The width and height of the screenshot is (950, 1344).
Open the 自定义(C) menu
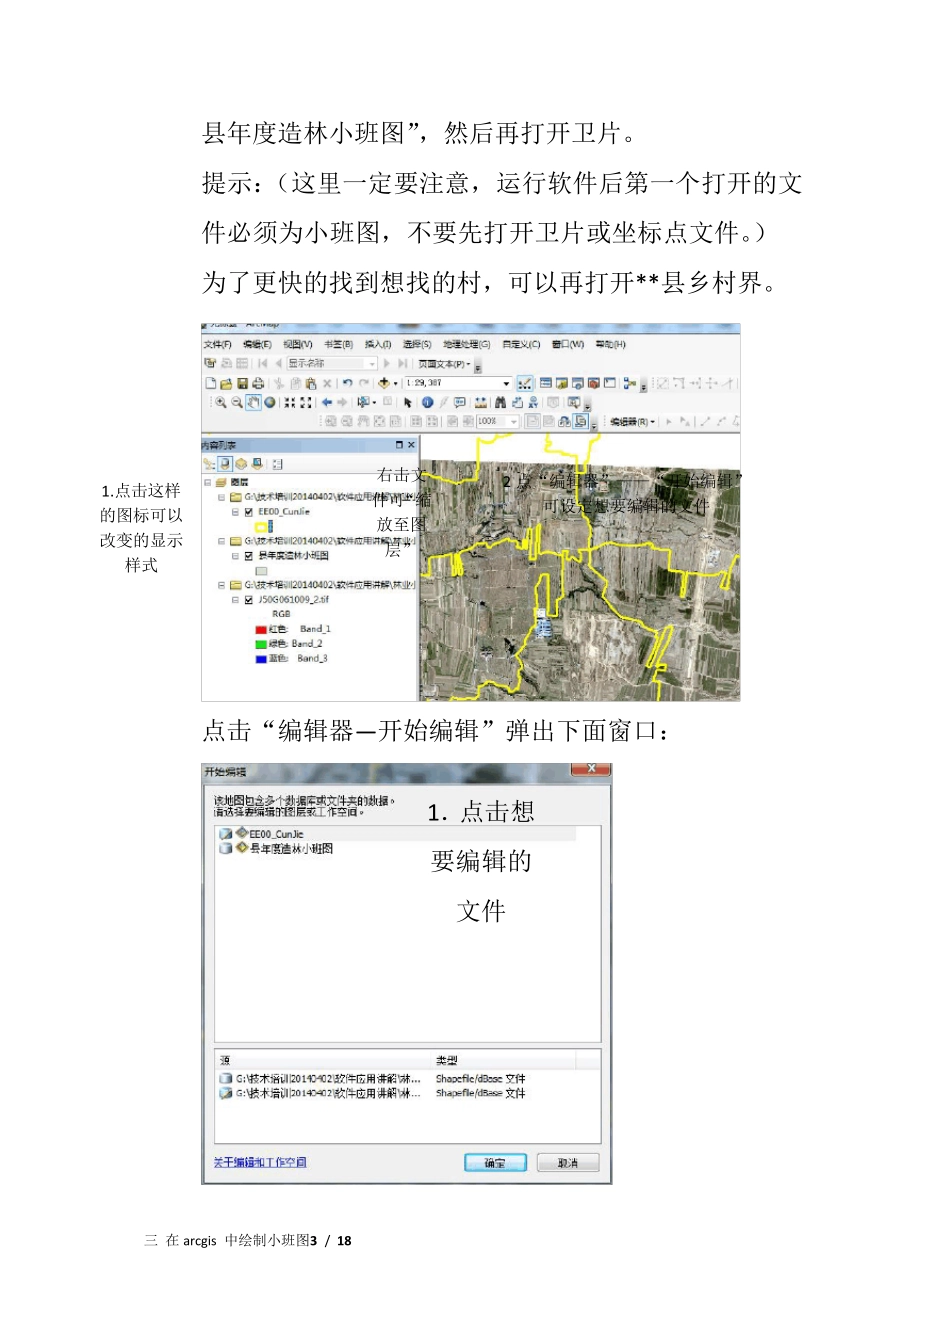[x=522, y=344]
